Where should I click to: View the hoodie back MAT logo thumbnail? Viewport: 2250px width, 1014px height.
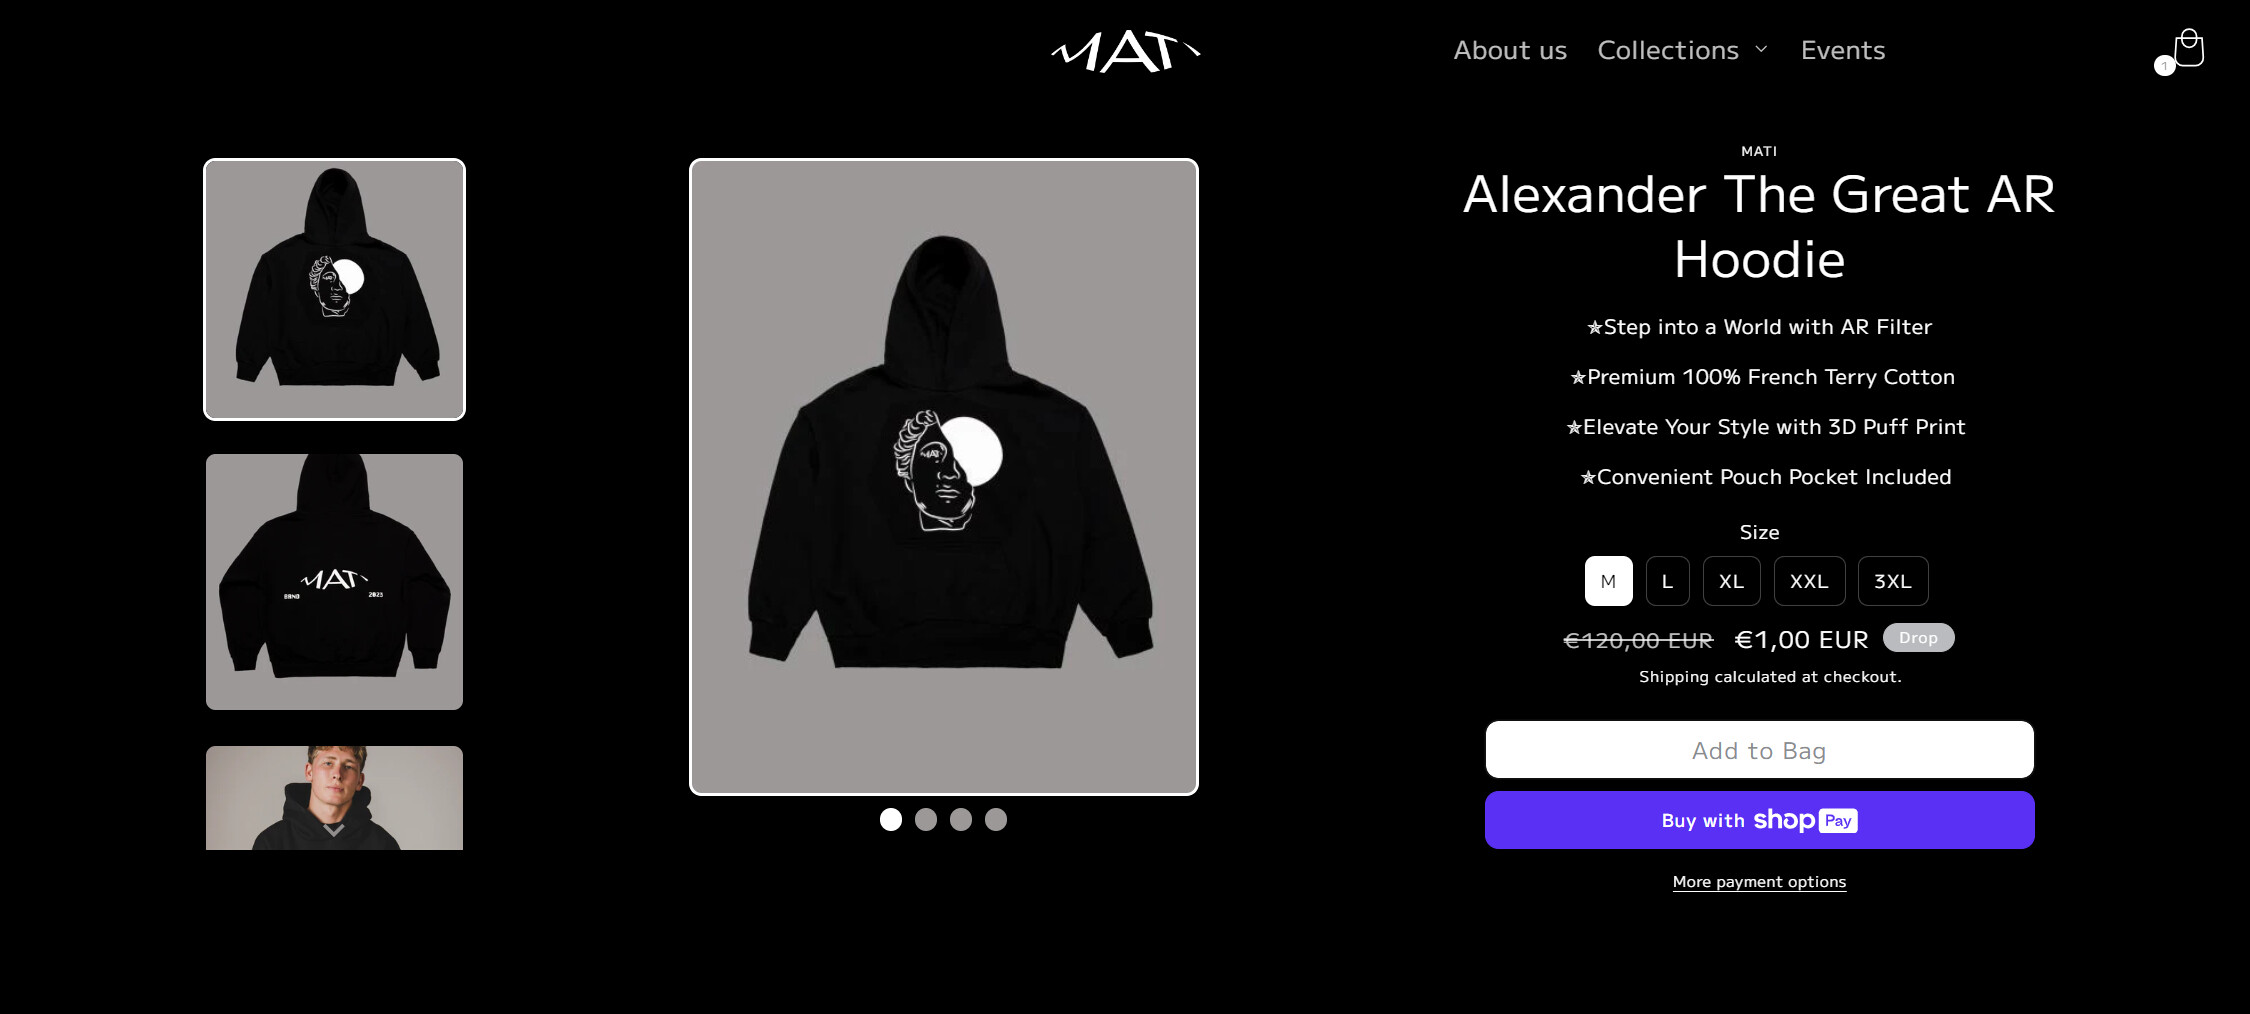pos(334,582)
